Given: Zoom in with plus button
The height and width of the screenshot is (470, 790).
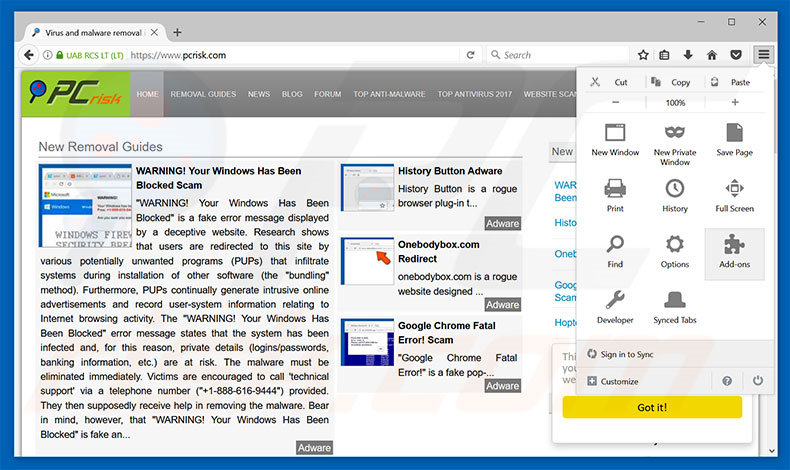Looking at the screenshot, I should coord(735,102).
